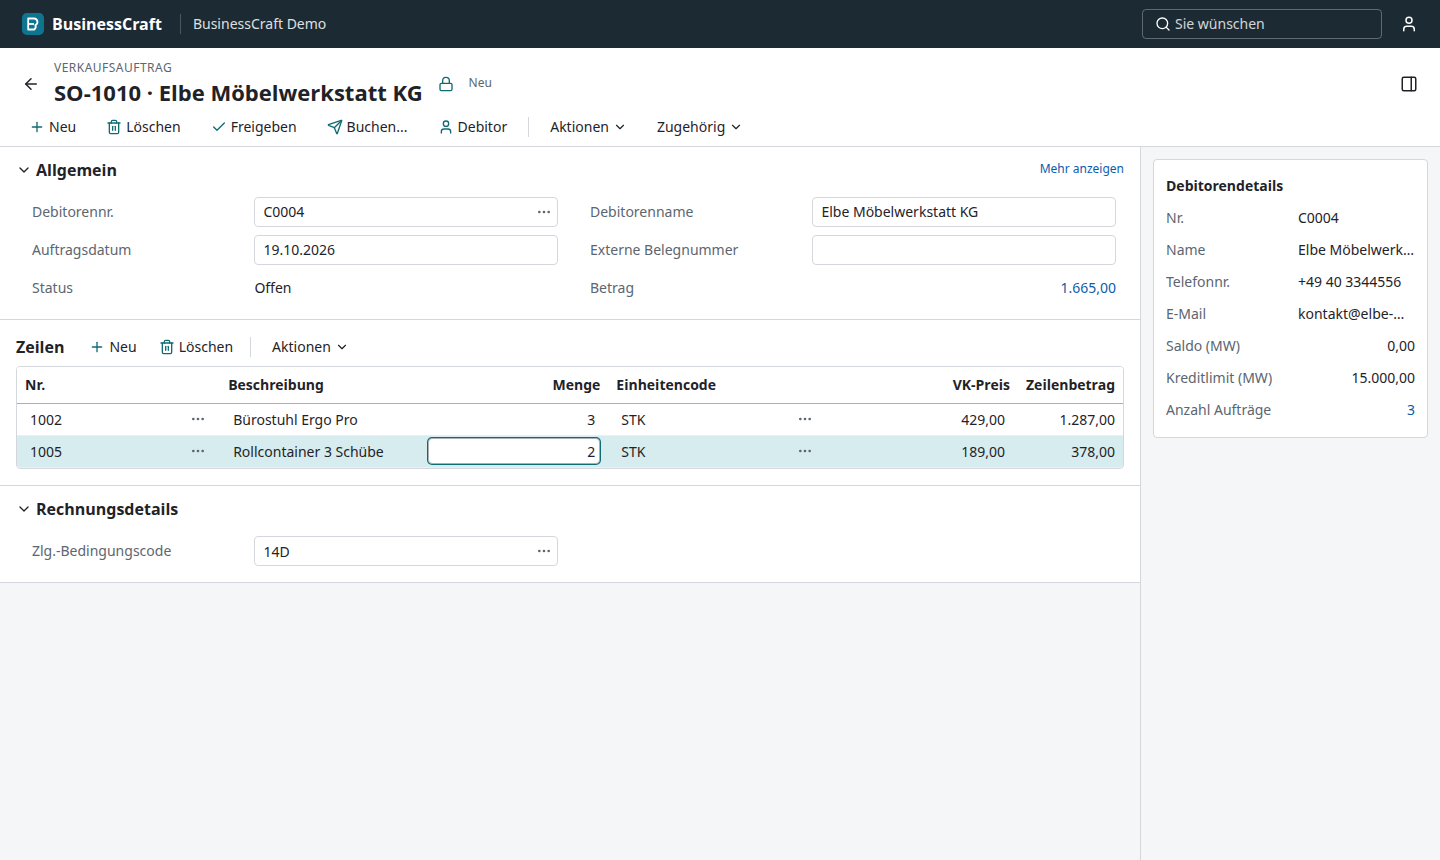Open the header Aktionen dropdown
Viewport: 1440px width, 860px height.
(x=588, y=127)
